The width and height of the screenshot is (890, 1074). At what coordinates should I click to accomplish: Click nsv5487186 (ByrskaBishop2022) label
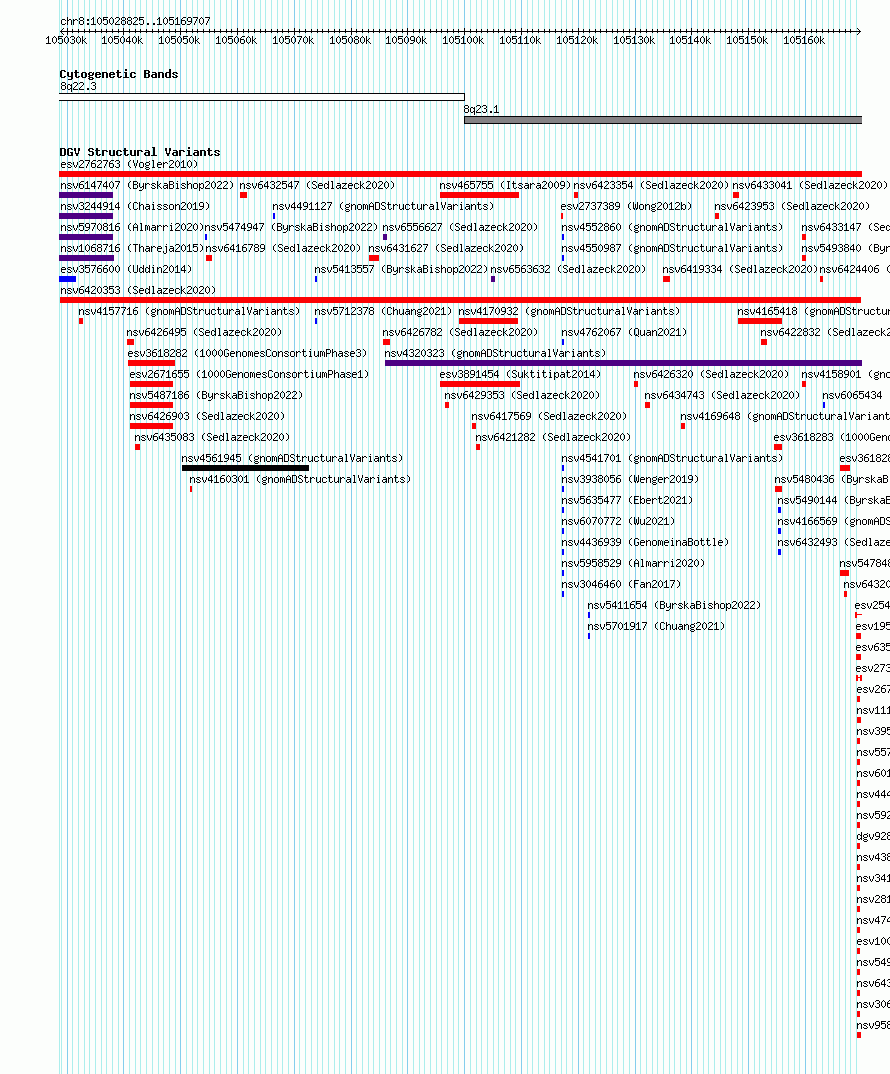[216, 396]
